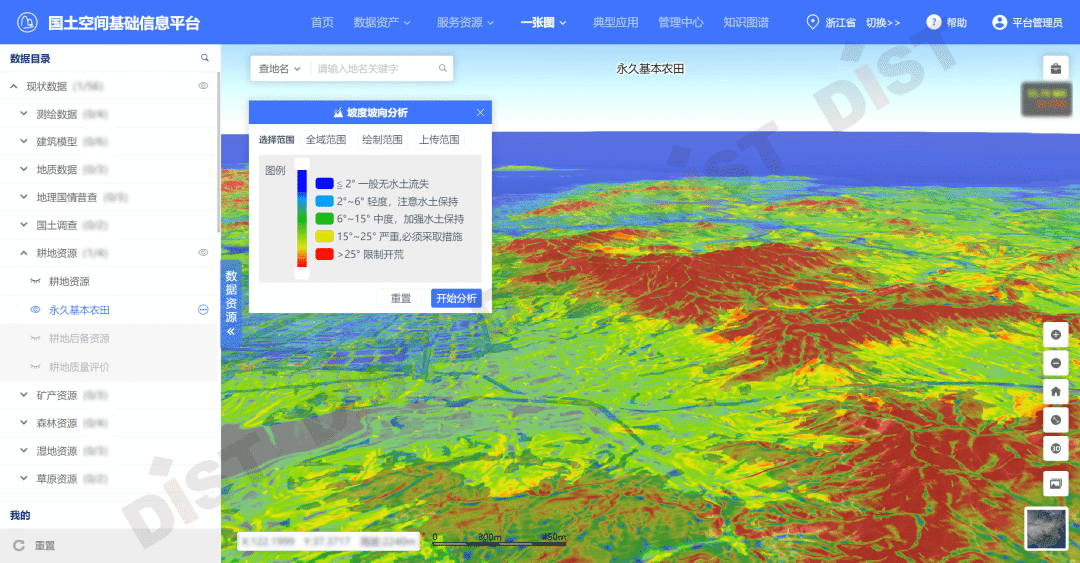Switch map to 3D mode

coord(1055,449)
